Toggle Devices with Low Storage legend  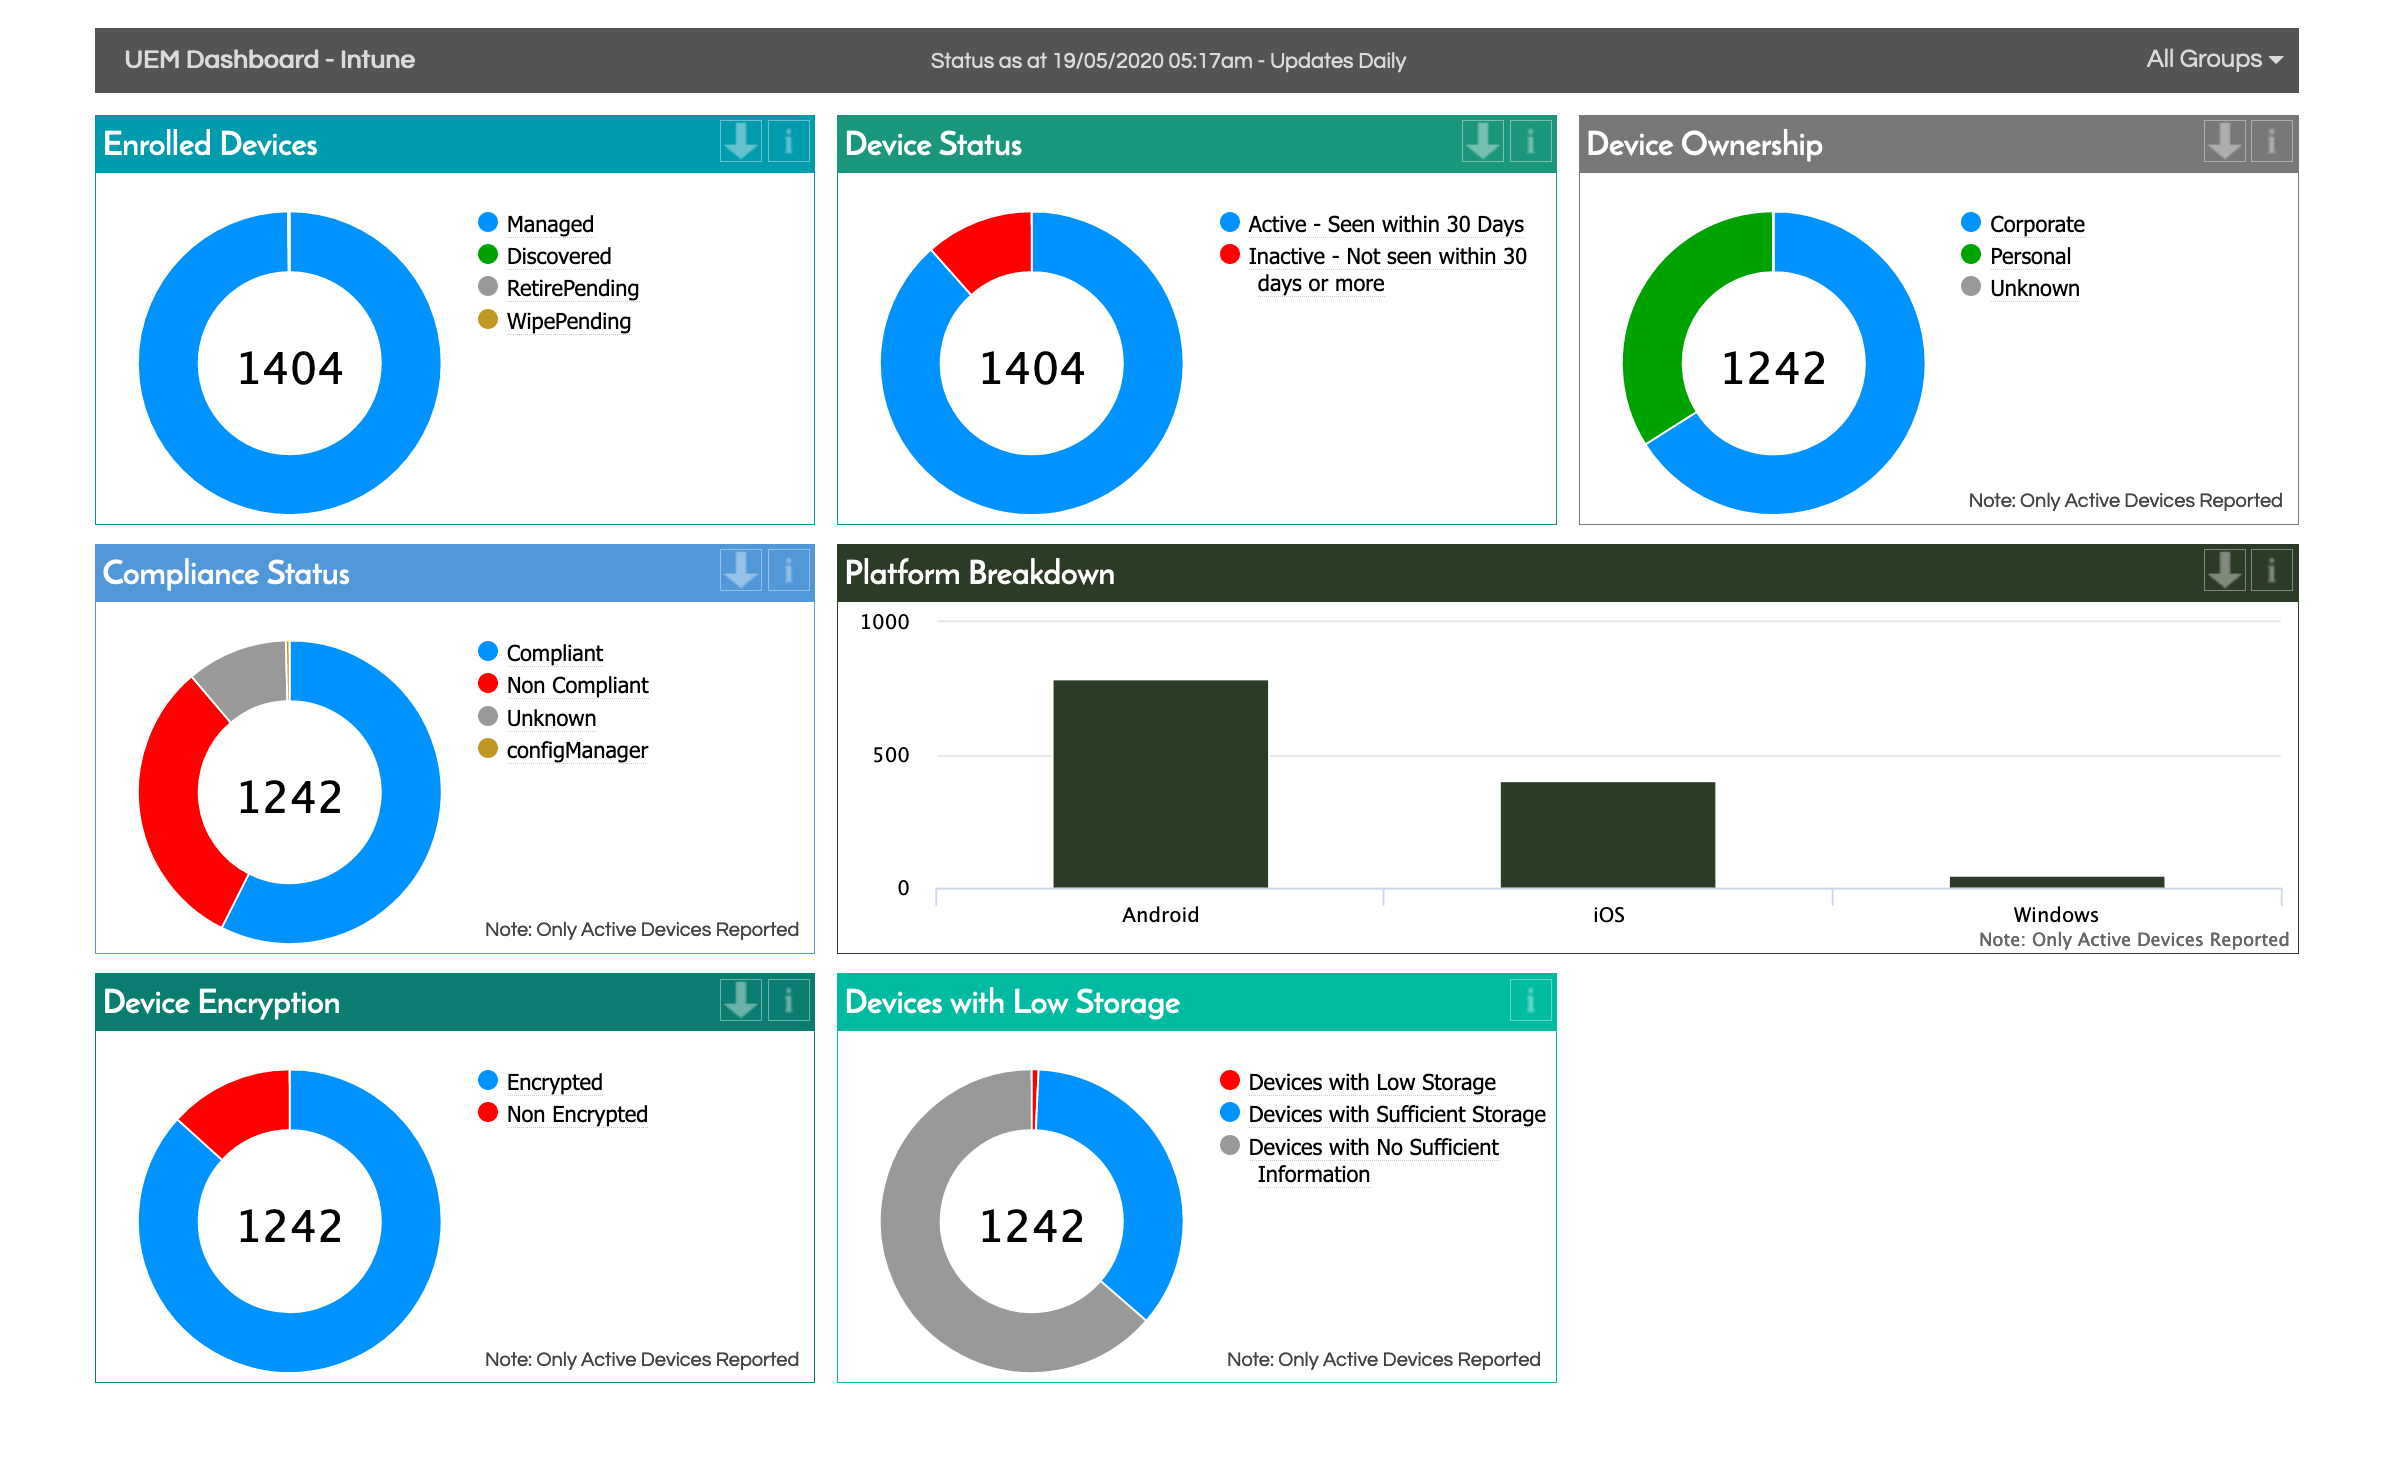click(x=1358, y=1081)
